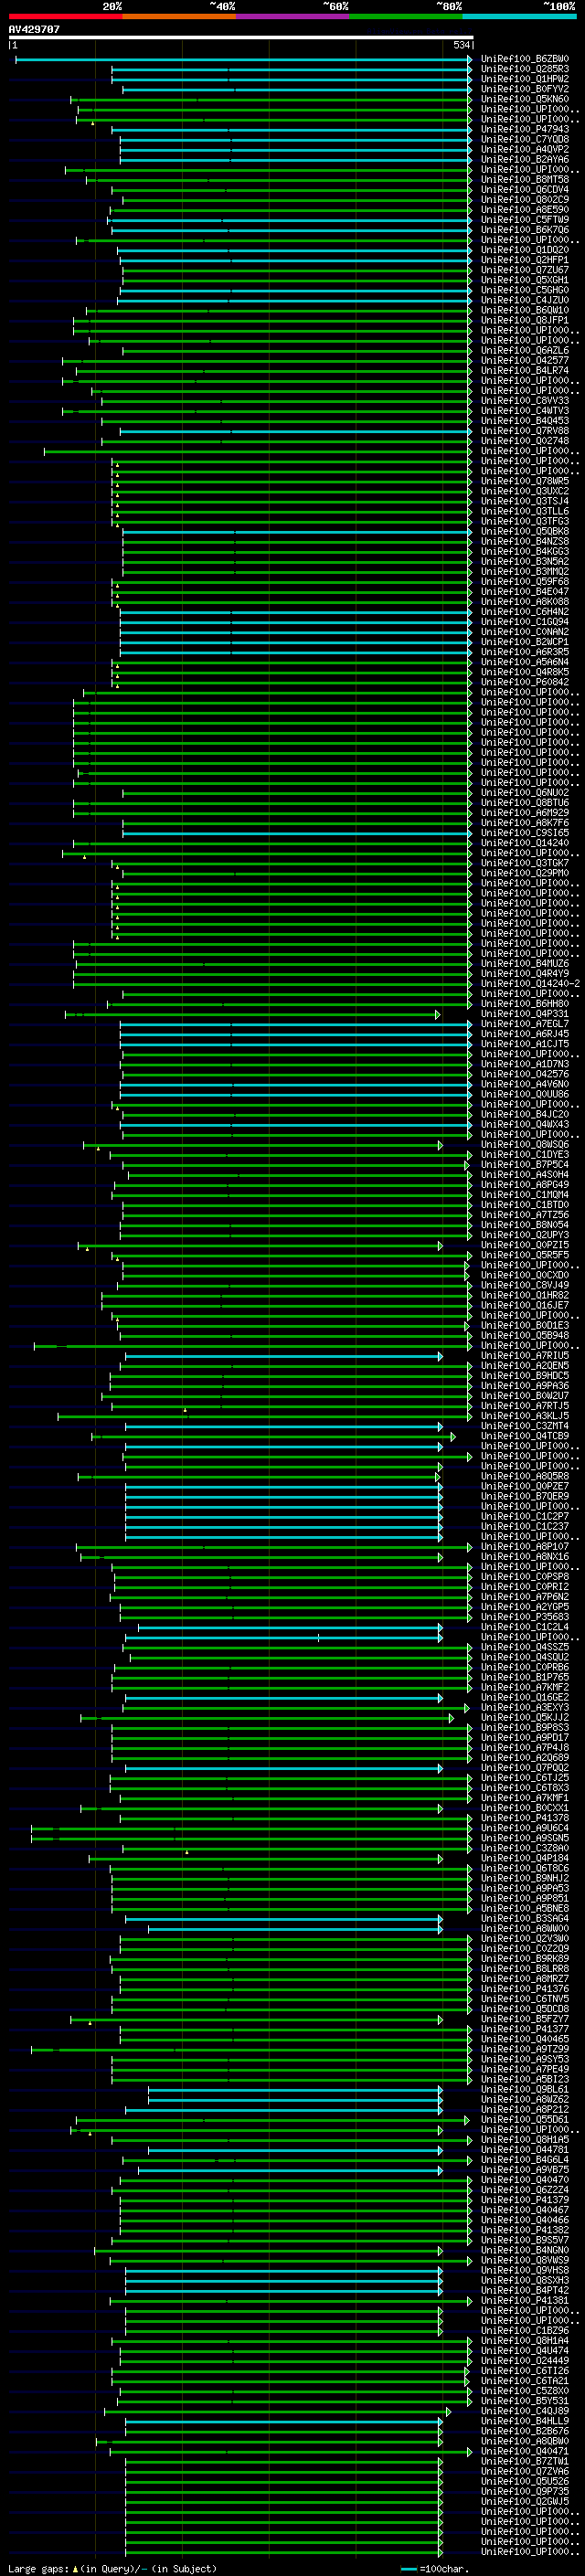Select label UniRef100_B6HH80

pyautogui.click(x=525, y=1004)
